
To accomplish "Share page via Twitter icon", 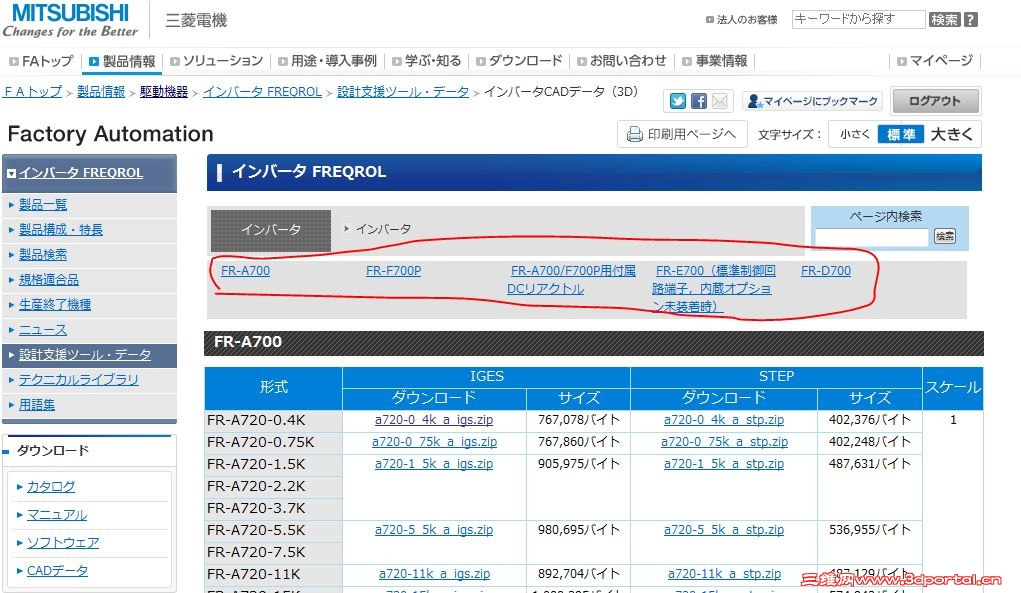I will pyautogui.click(x=677, y=101).
